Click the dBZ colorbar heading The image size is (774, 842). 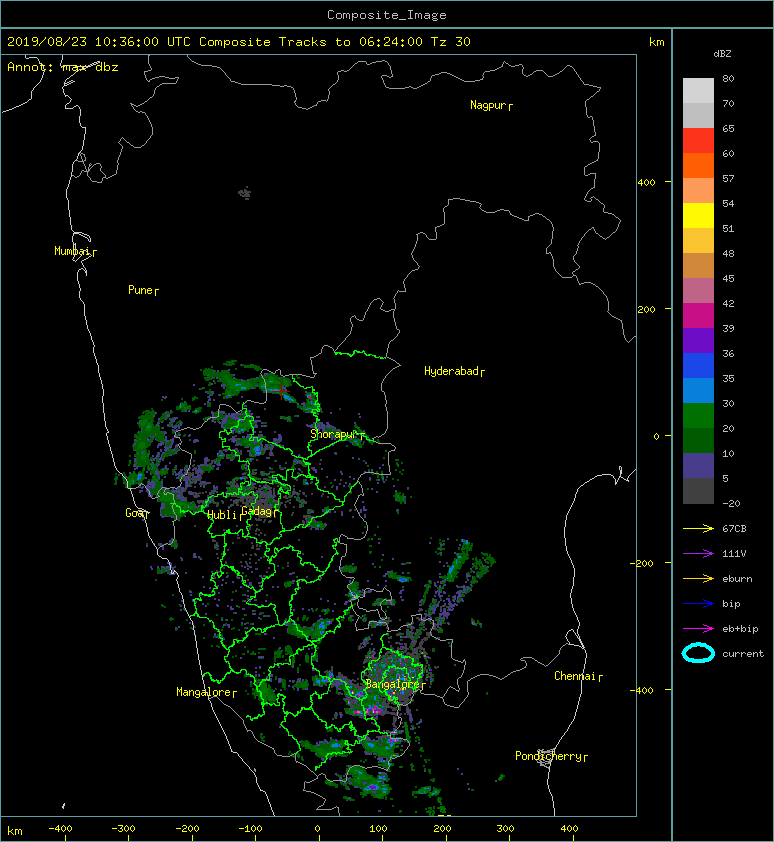tap(722, 54)
